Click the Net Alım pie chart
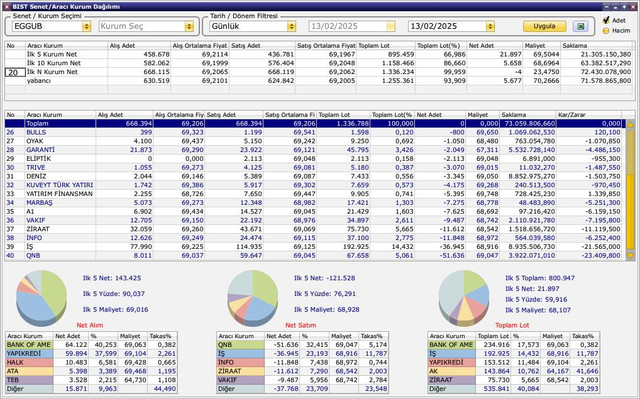 pyautogui.click(x=41, y=298)
